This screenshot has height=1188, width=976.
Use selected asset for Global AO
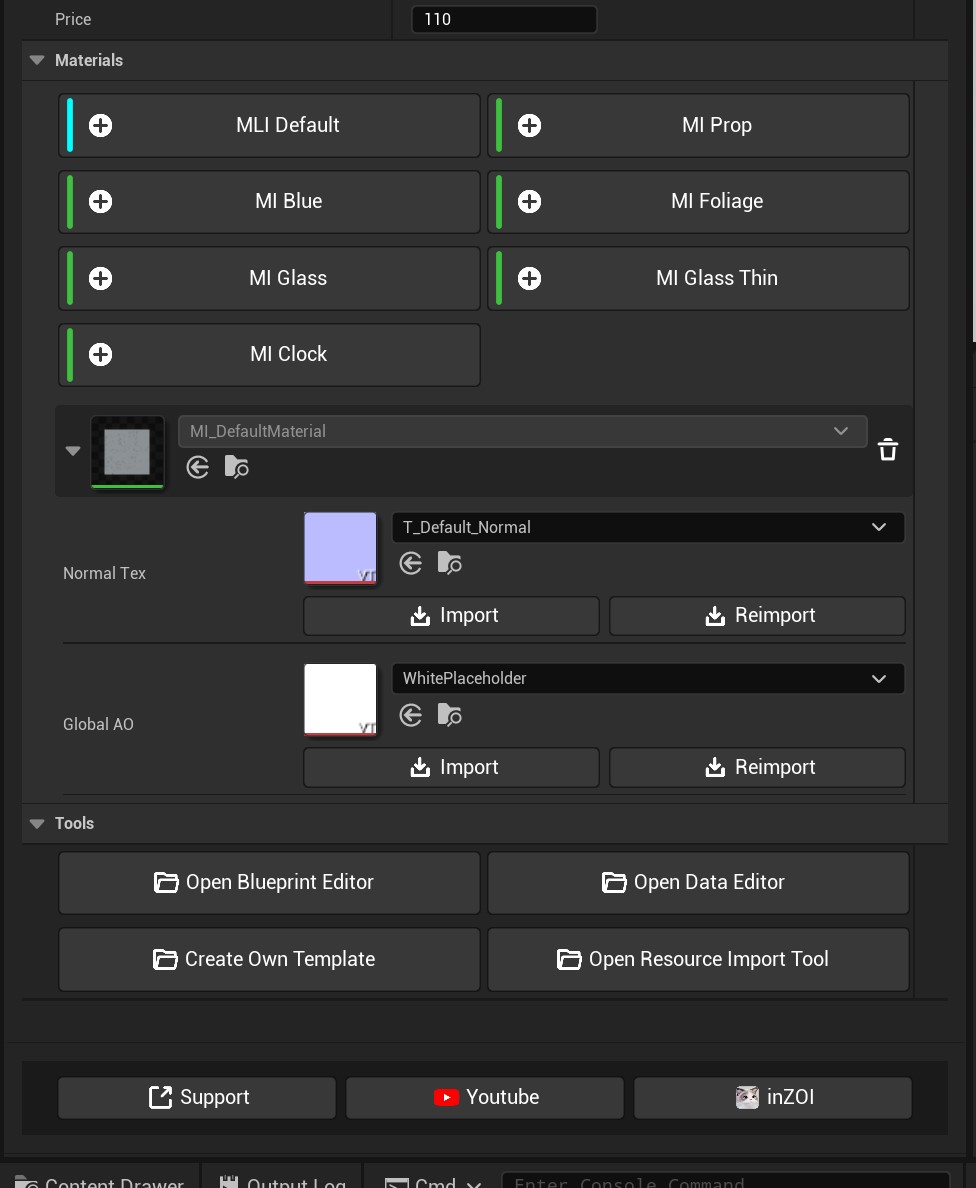tap(411, 715)
